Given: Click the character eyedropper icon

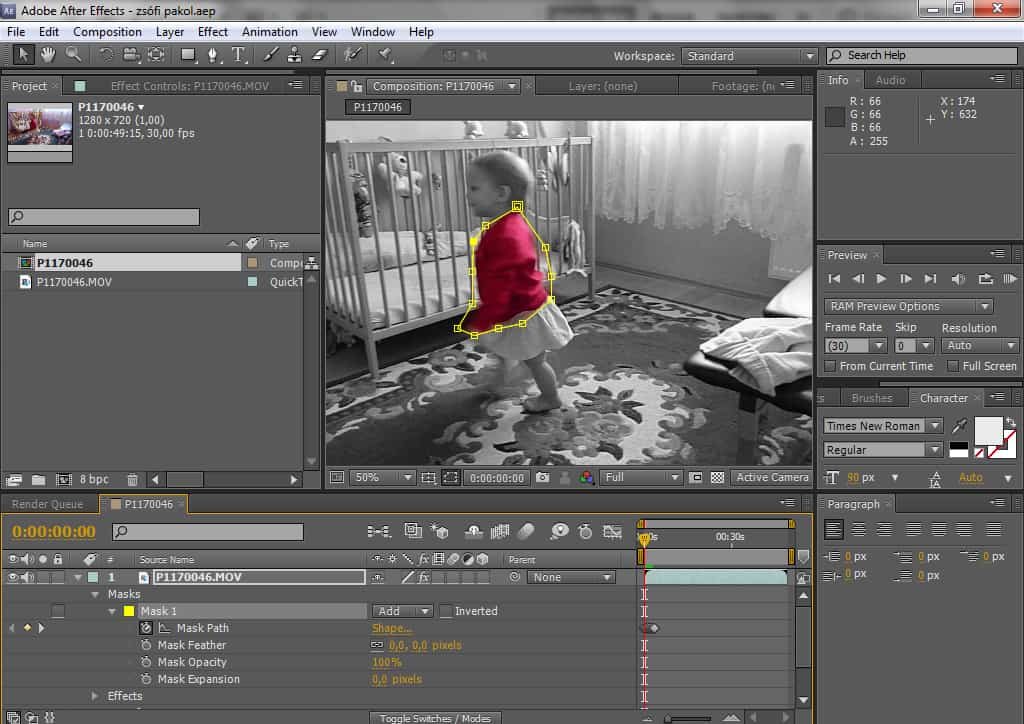Looking at the screenshot, I should point(960,426).
